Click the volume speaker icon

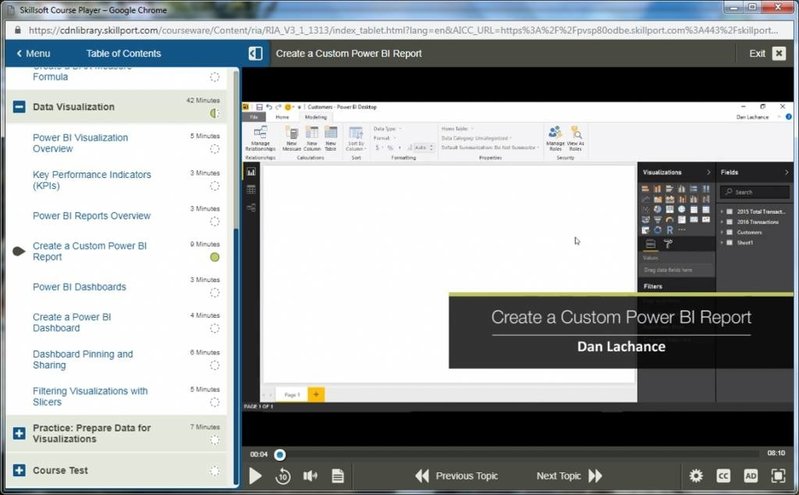310,476
